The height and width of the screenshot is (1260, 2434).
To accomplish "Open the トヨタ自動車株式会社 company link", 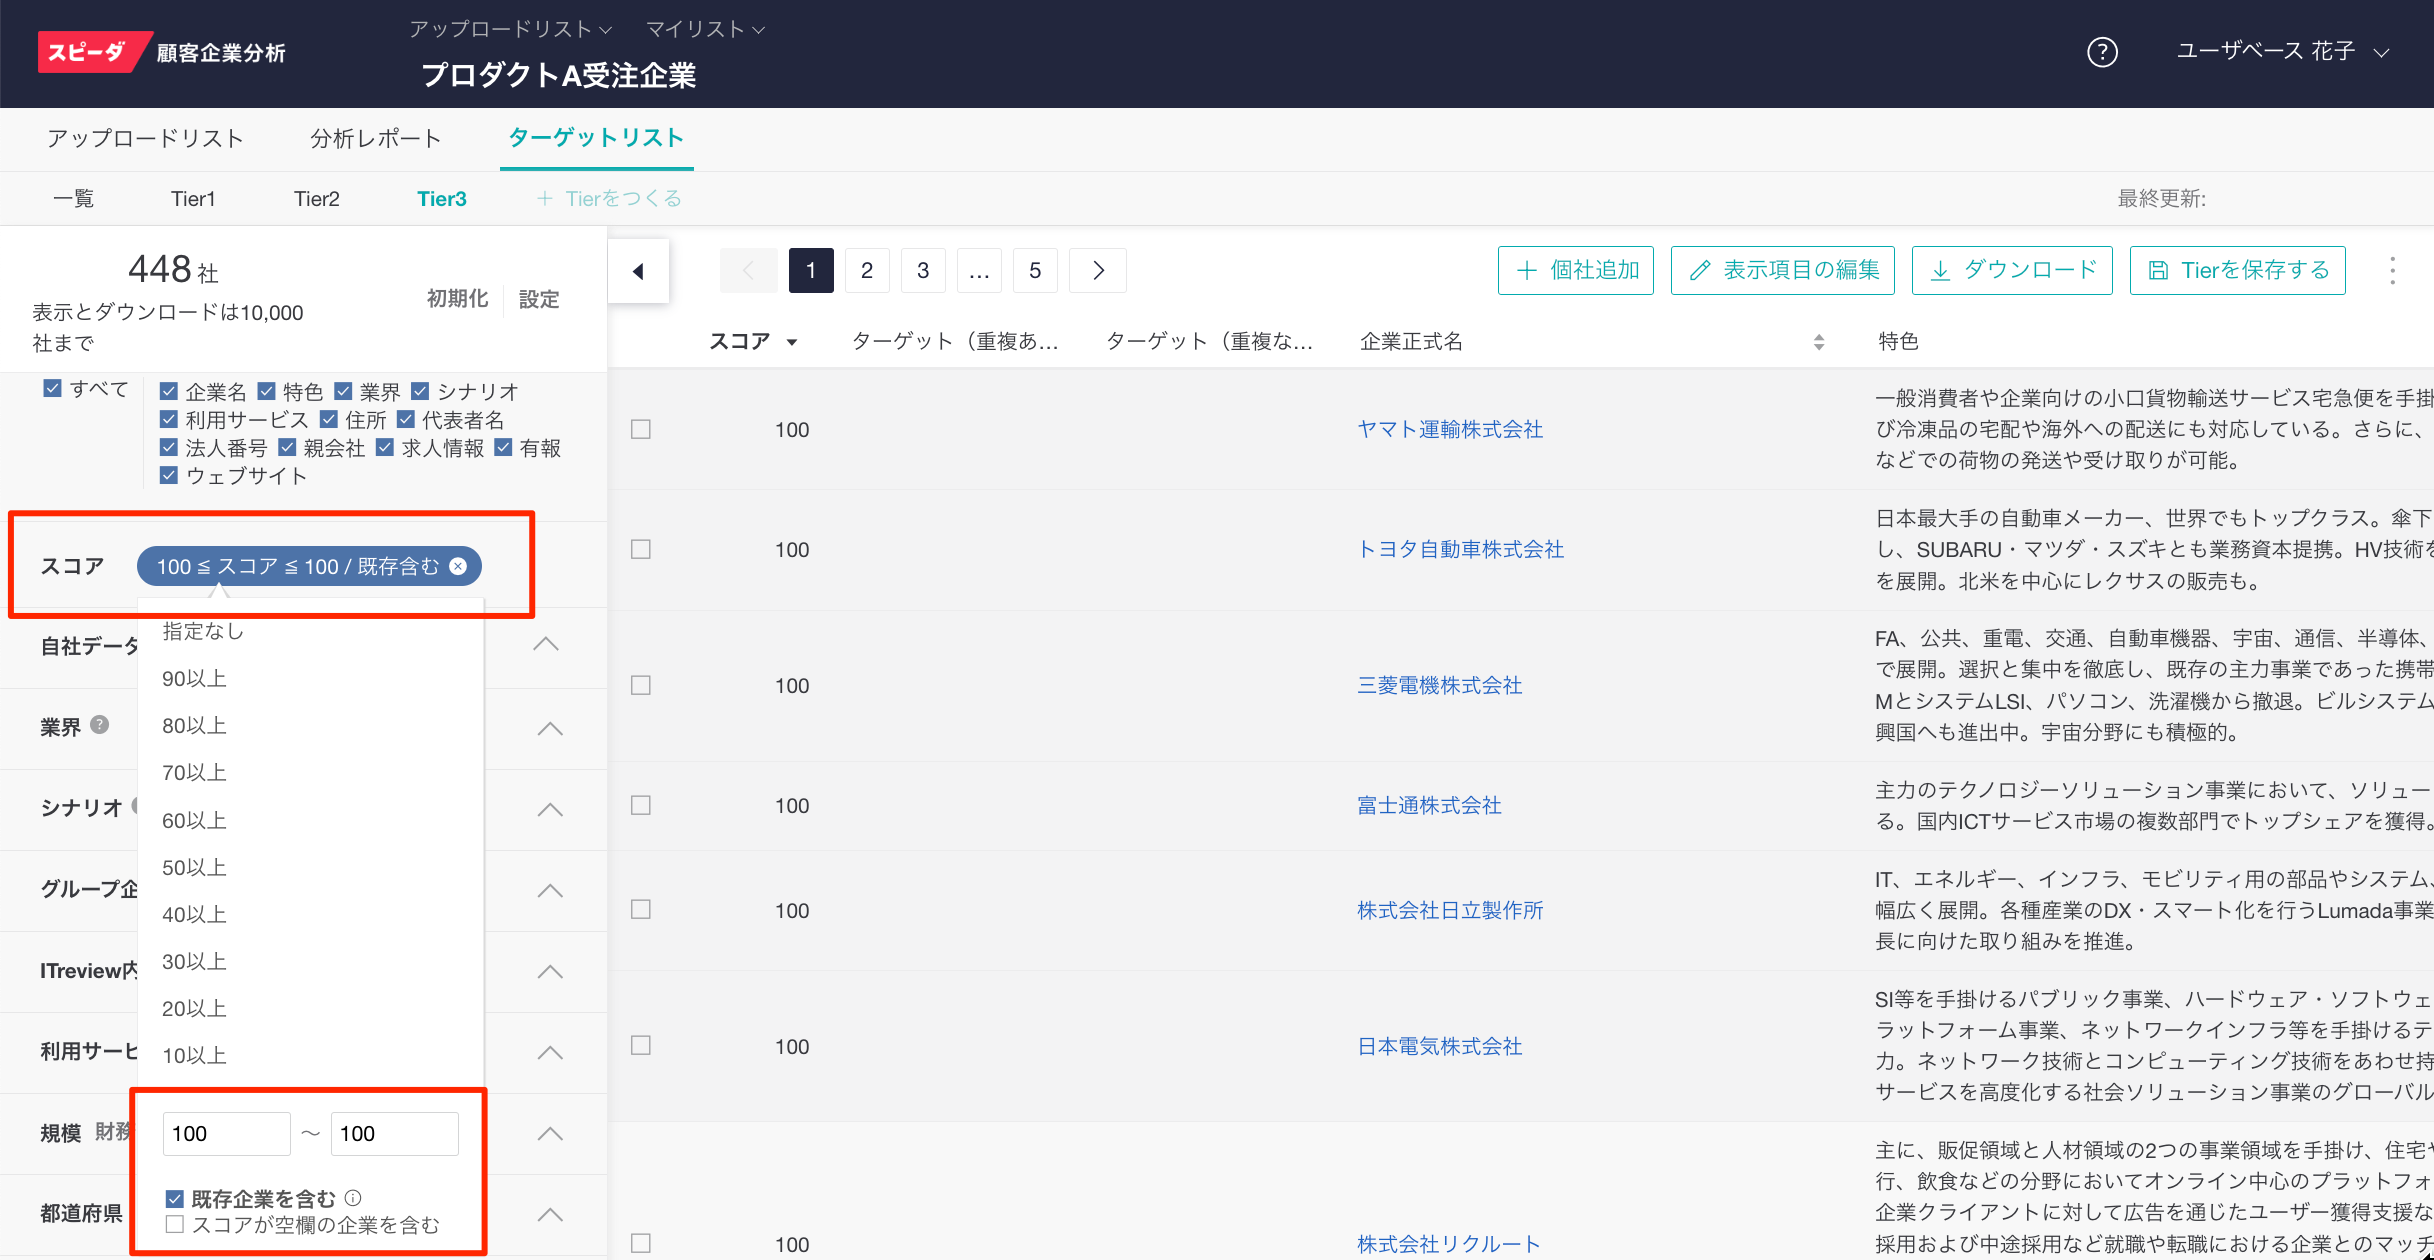I will click(x=1460, y=549).
